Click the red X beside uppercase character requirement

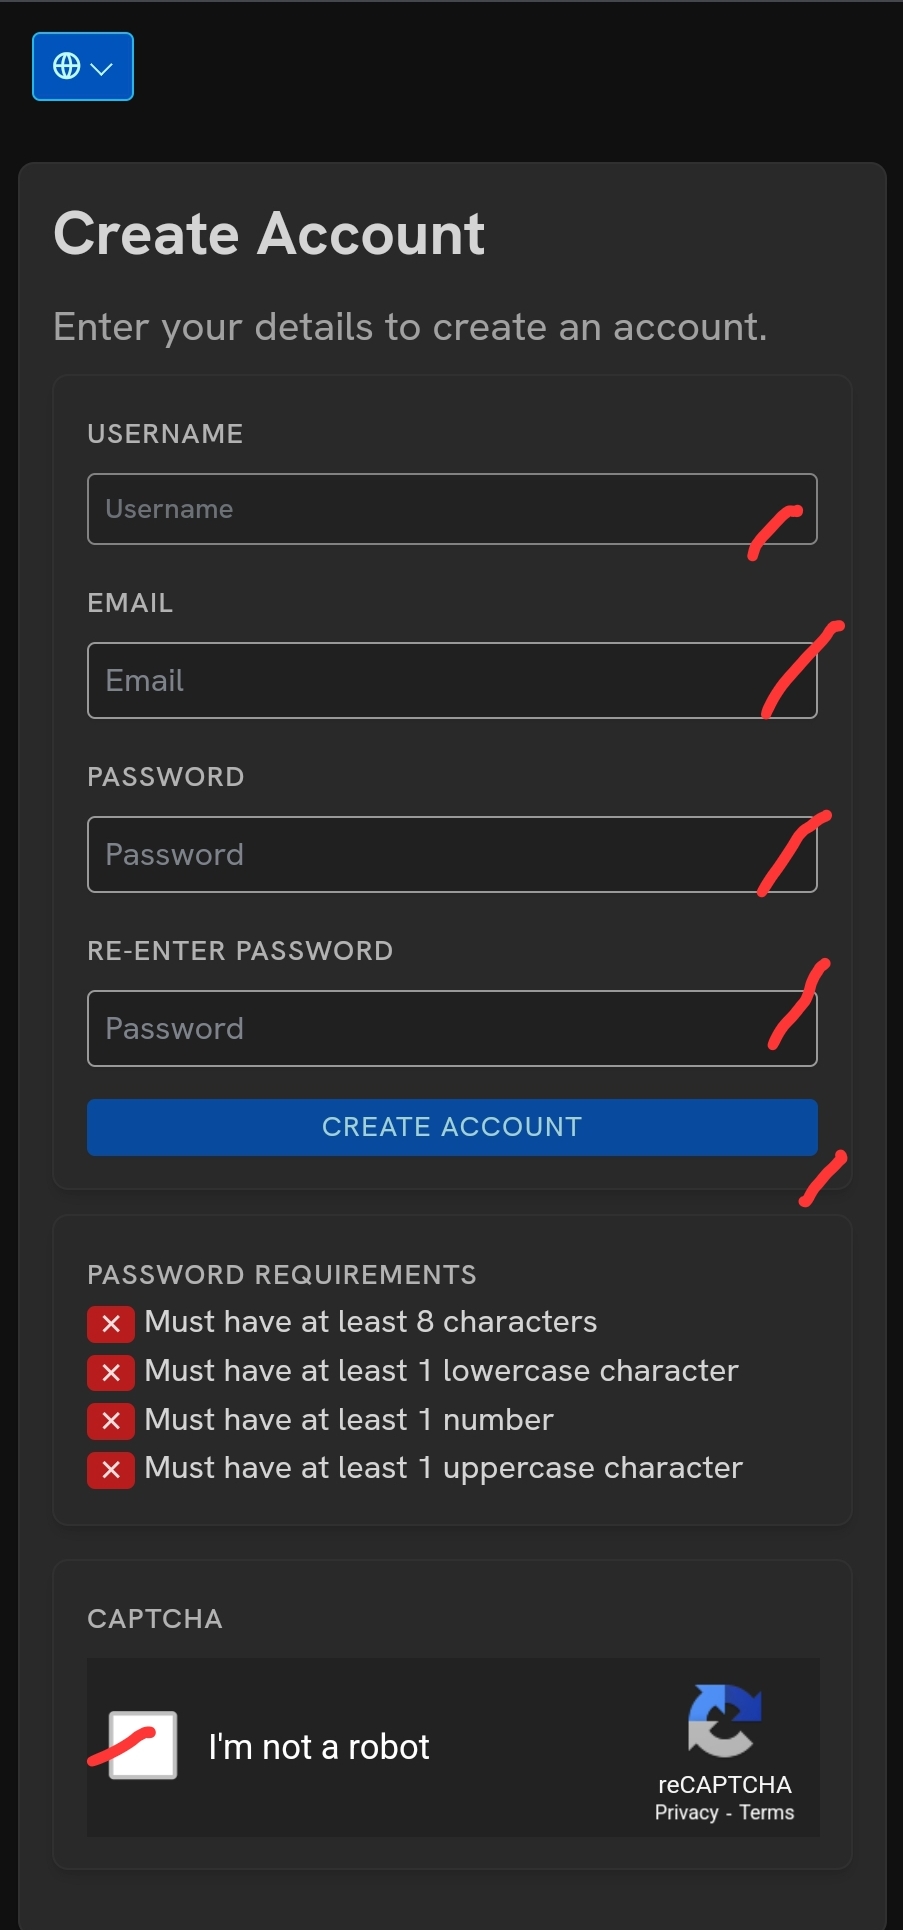pos(111,1469)
